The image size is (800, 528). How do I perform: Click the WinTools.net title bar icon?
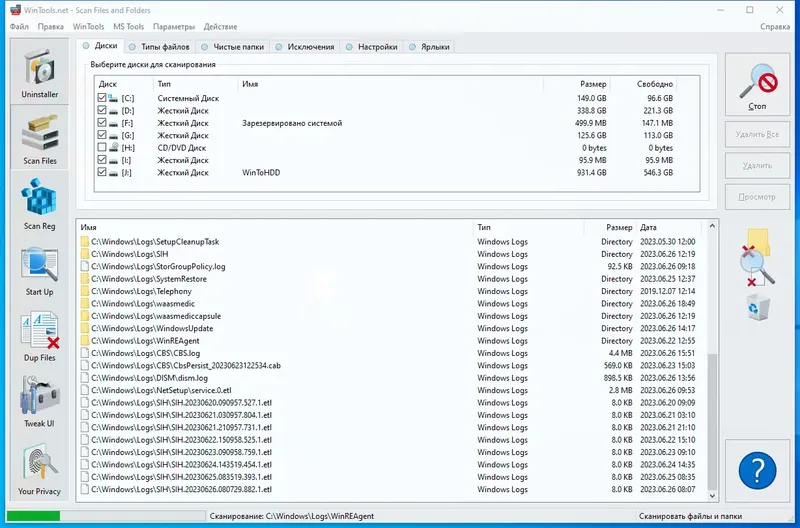(15, 10)
